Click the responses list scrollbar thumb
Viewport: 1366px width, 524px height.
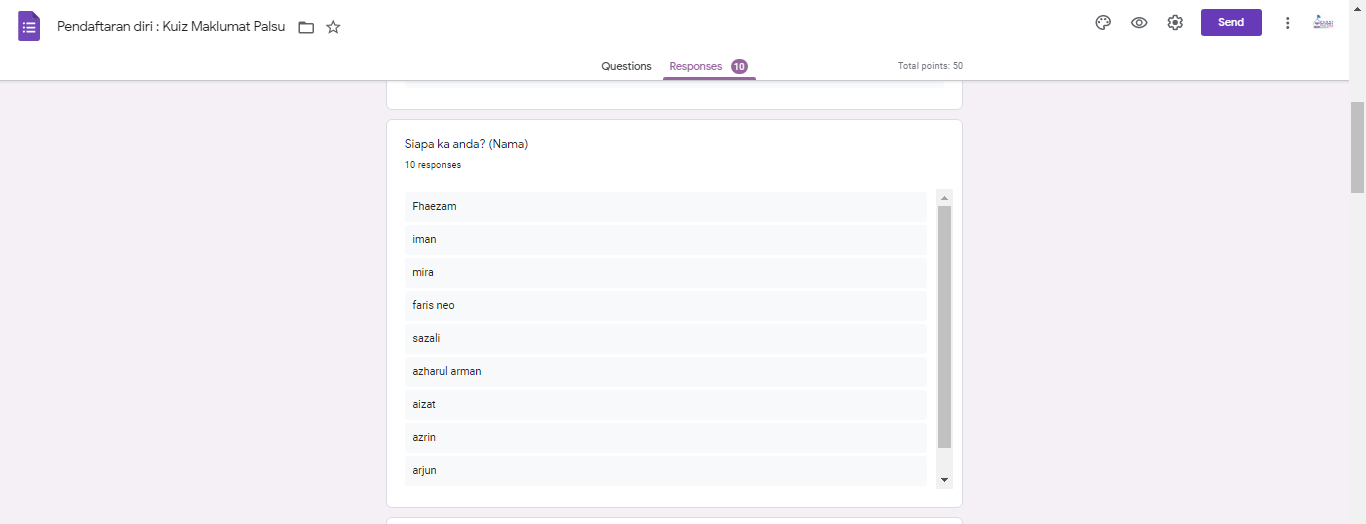coord(944,326)
